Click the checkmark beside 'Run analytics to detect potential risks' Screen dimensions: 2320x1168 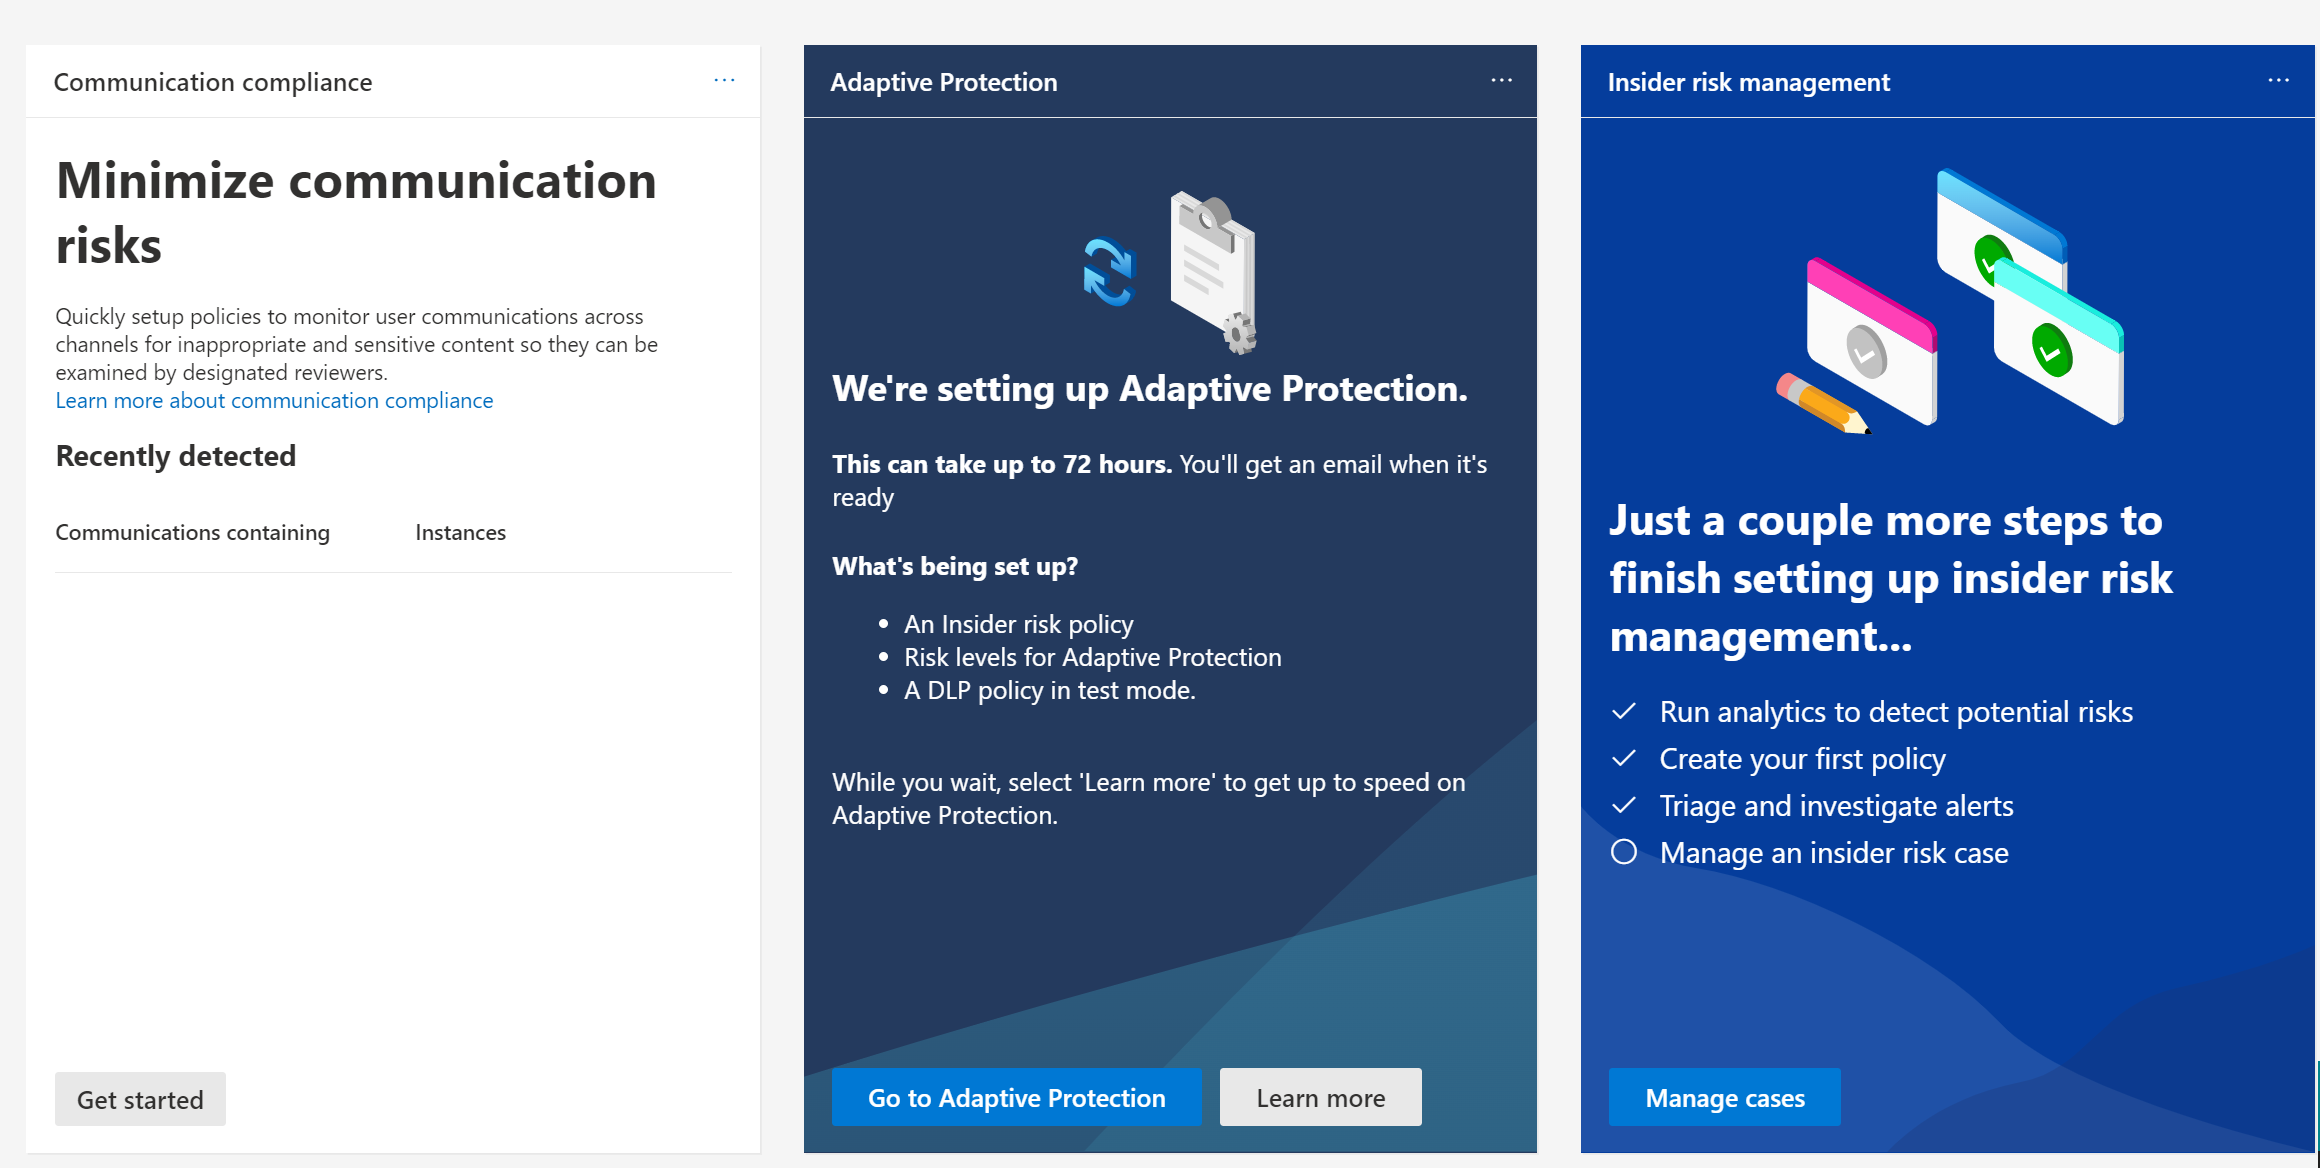tap(1624, 711)
